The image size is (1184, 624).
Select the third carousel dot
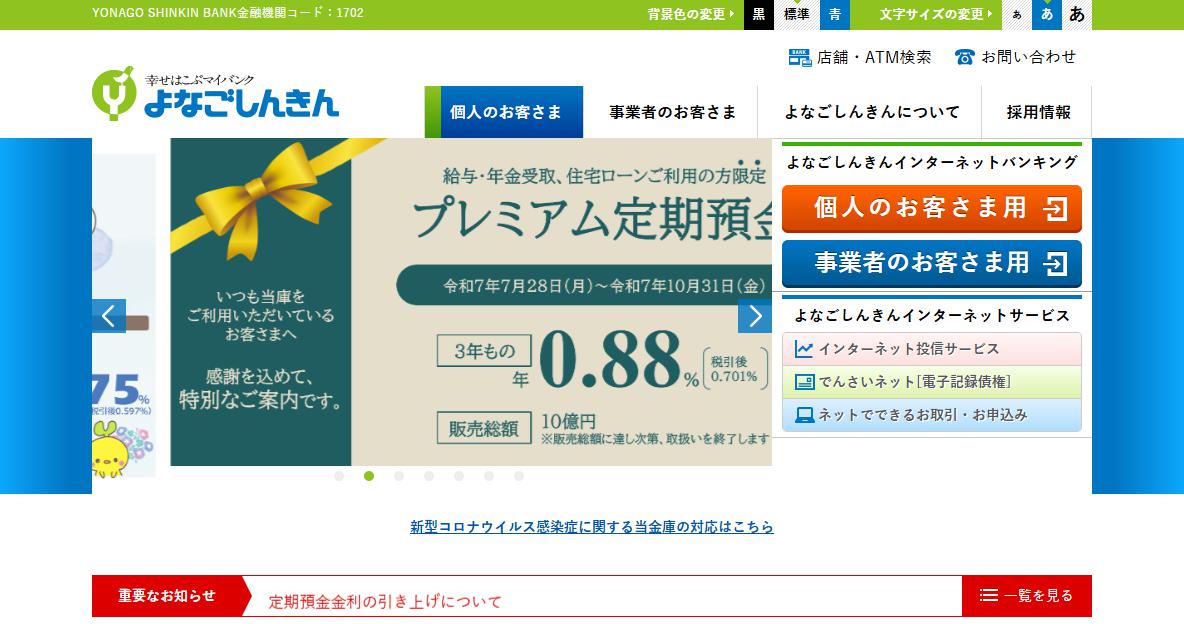pyautogui.click(x=399, y=476)
